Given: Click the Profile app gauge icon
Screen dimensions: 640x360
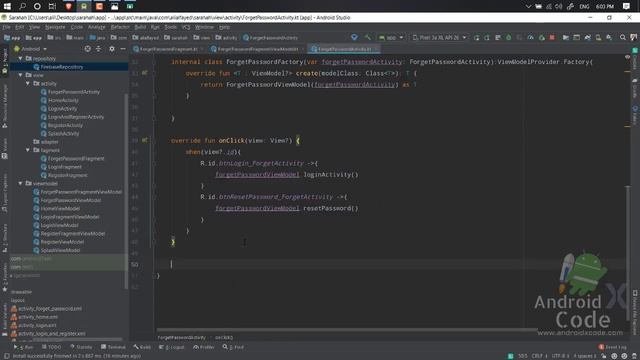Looking at the screenshot, I should (530, 38).
